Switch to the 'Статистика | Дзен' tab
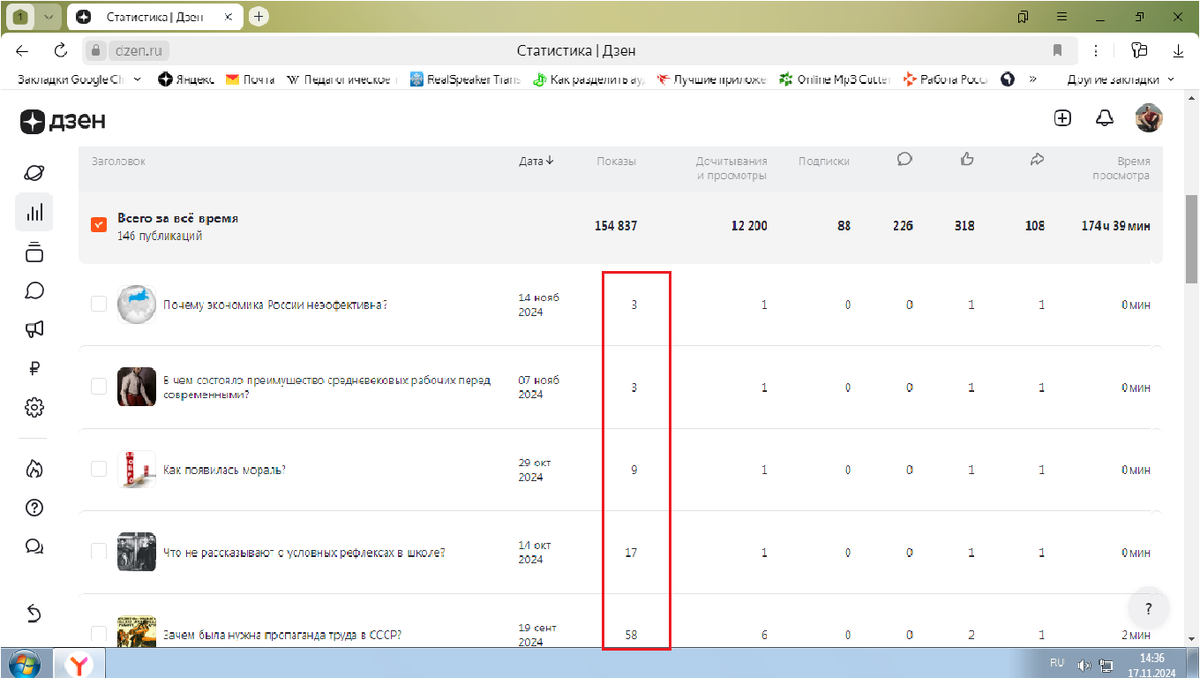Screen dimensions: 1200x678 pos(155,17)
